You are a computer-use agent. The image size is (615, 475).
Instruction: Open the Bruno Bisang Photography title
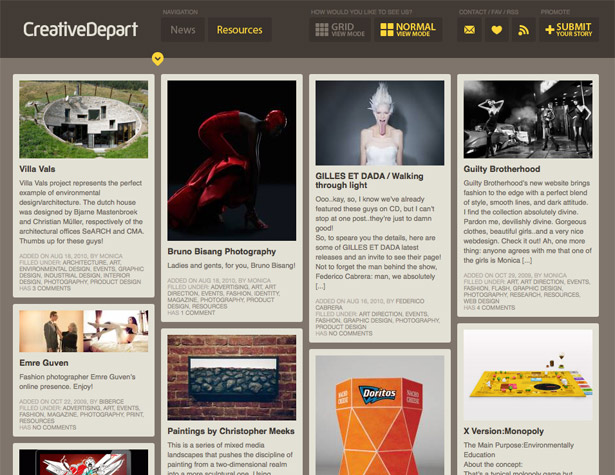222,251
